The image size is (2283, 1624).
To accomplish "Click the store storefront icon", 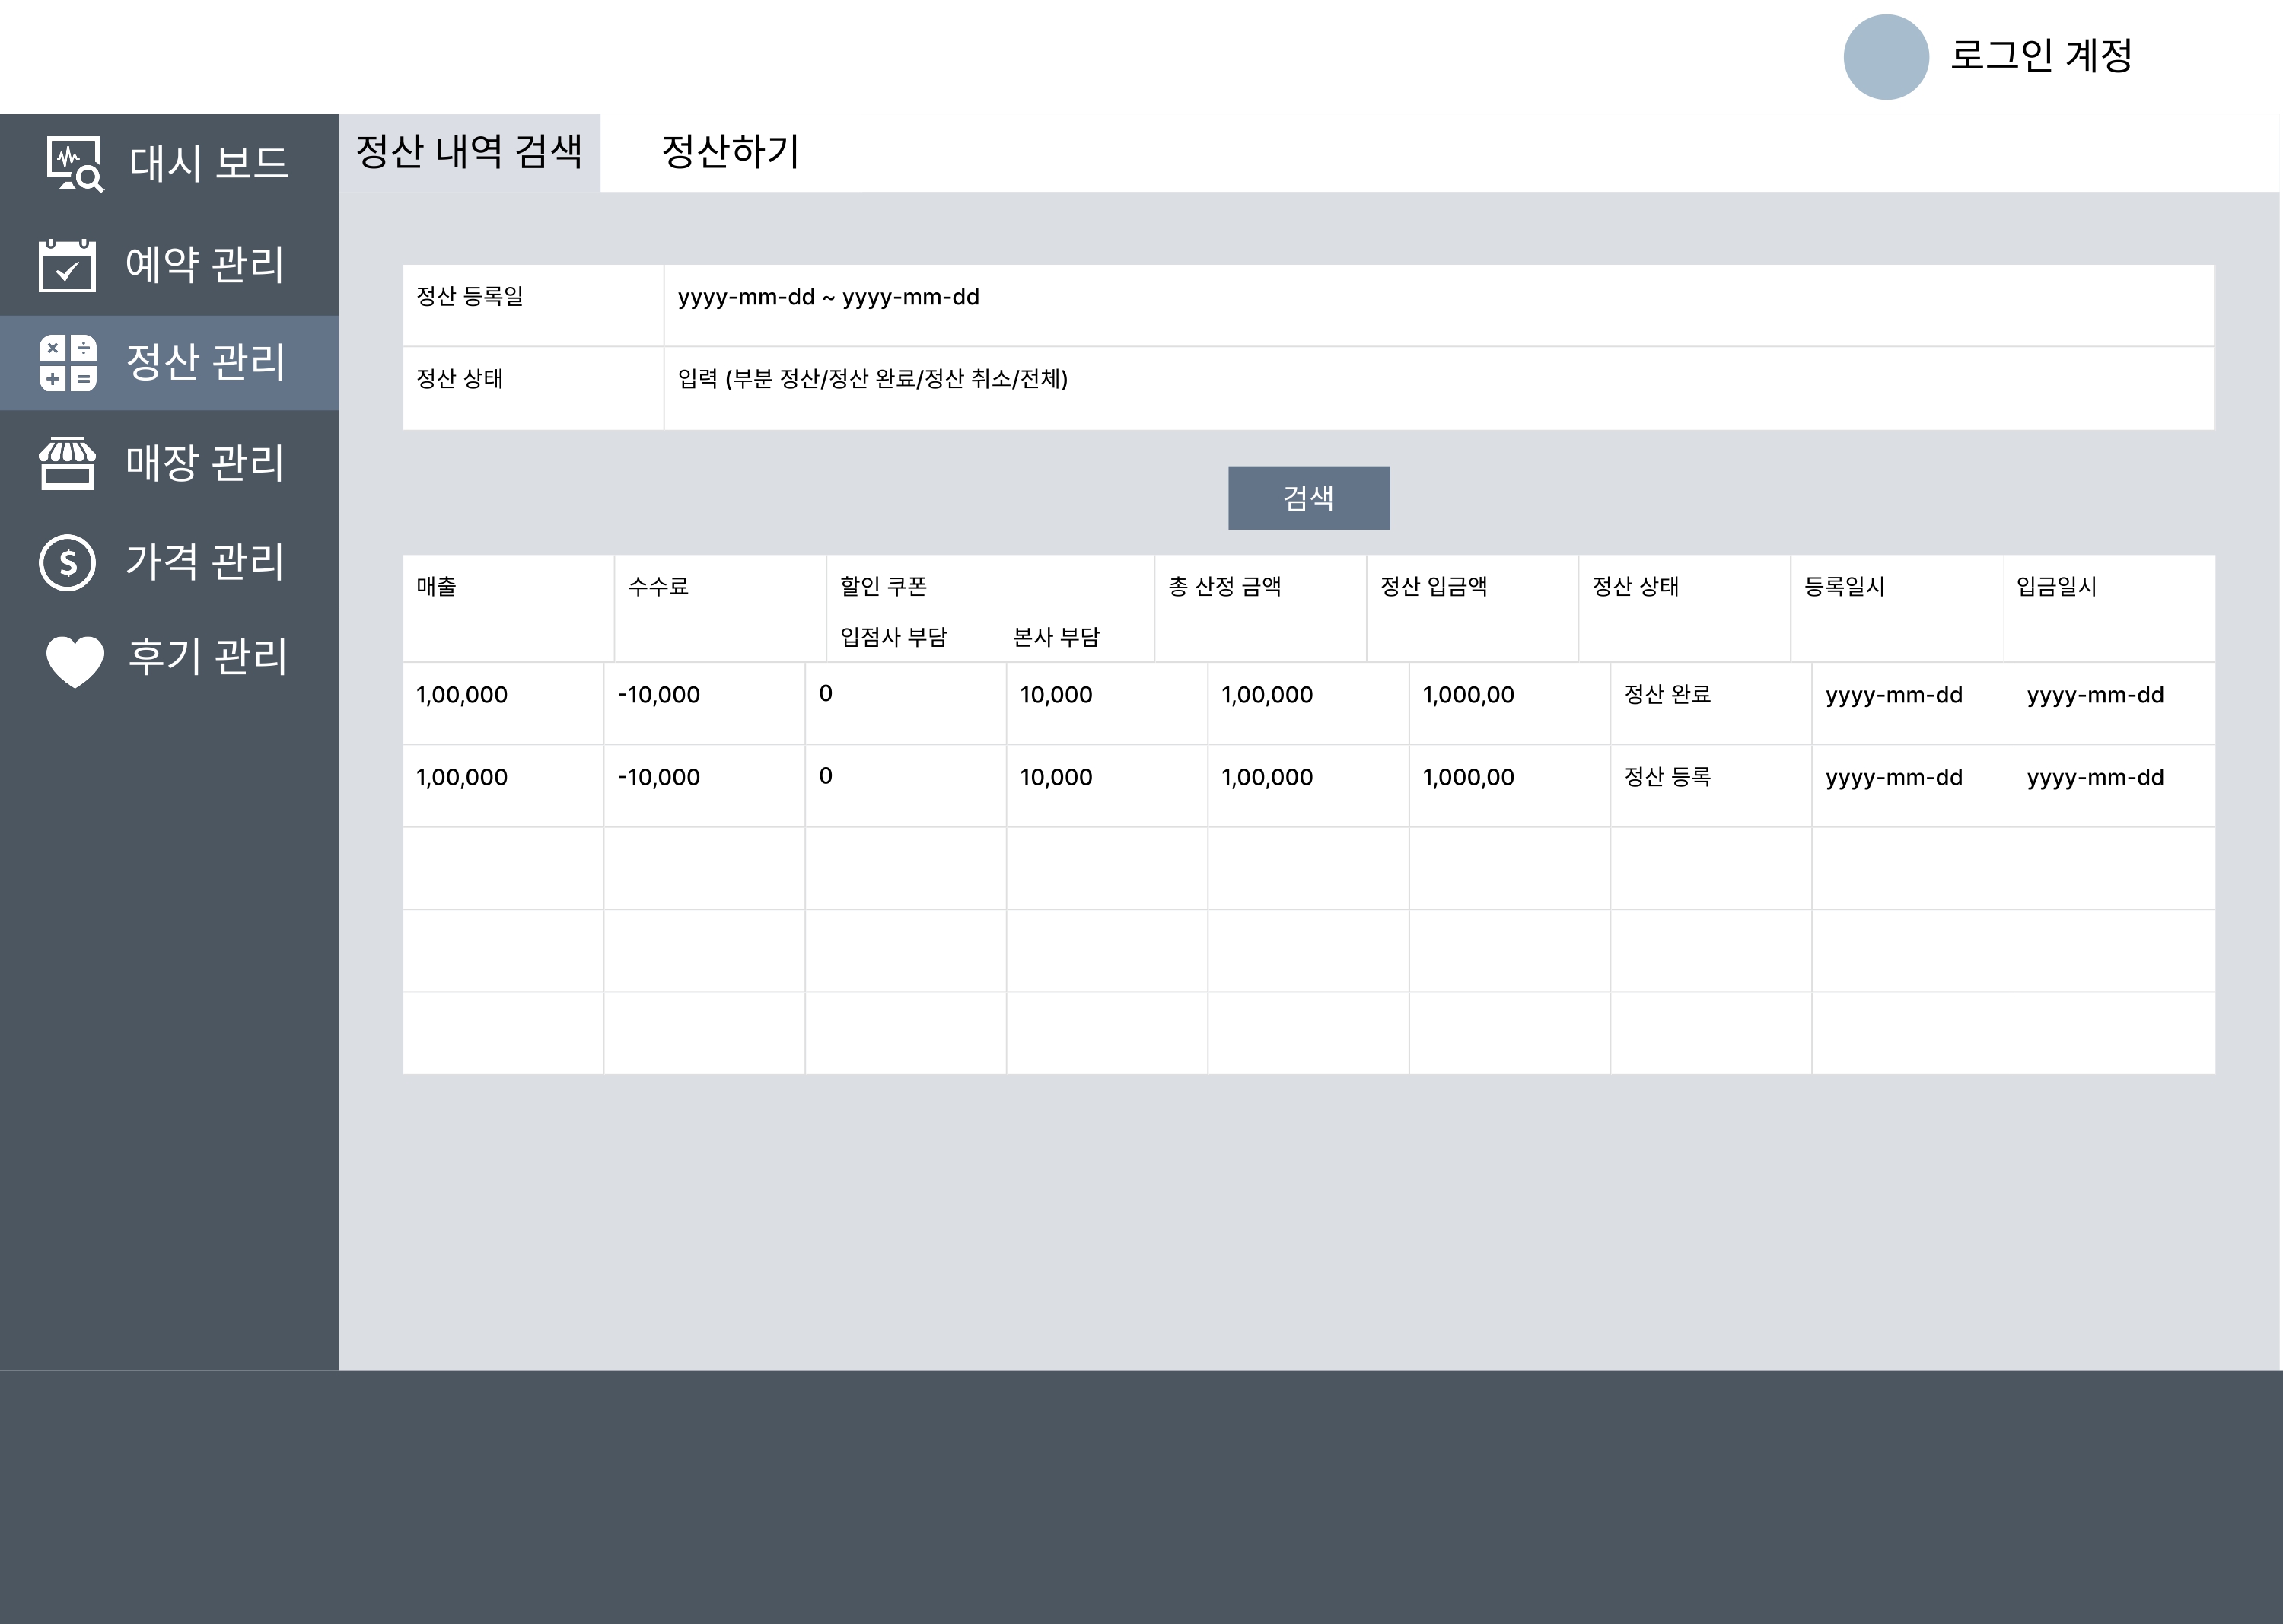I will pyautogui.click(x=67, y=464).
